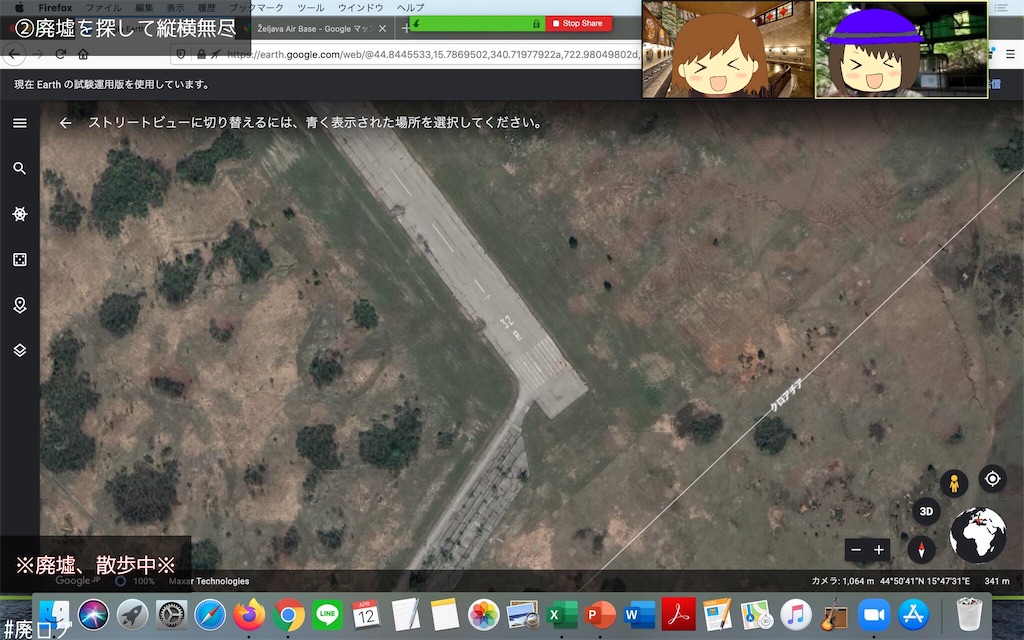Click the 44°50'41"N 15°47'31"E coordinates readout
This screenshot has width=1024, height=640.
point(925,581)
